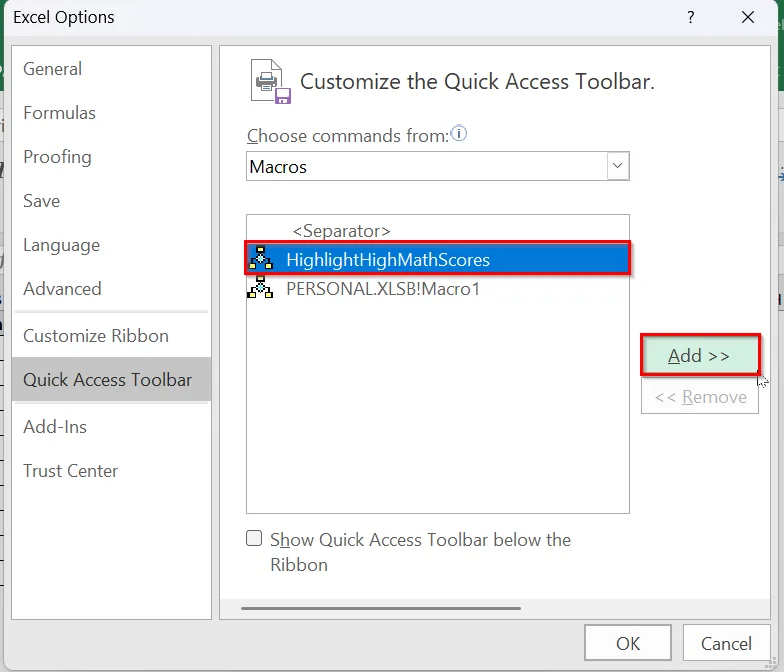Click the HighlightHighMathScores macro icon
784x672 pixels.
pos(260,258)
